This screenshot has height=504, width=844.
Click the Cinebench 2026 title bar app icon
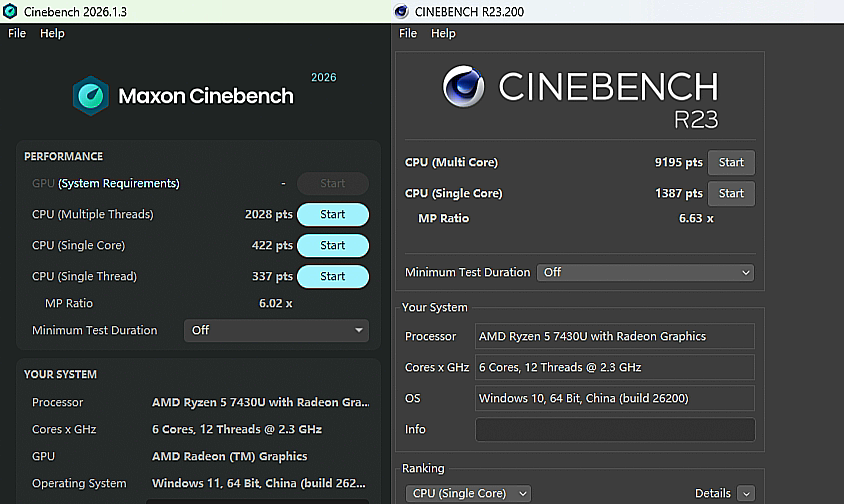[10, 11]
